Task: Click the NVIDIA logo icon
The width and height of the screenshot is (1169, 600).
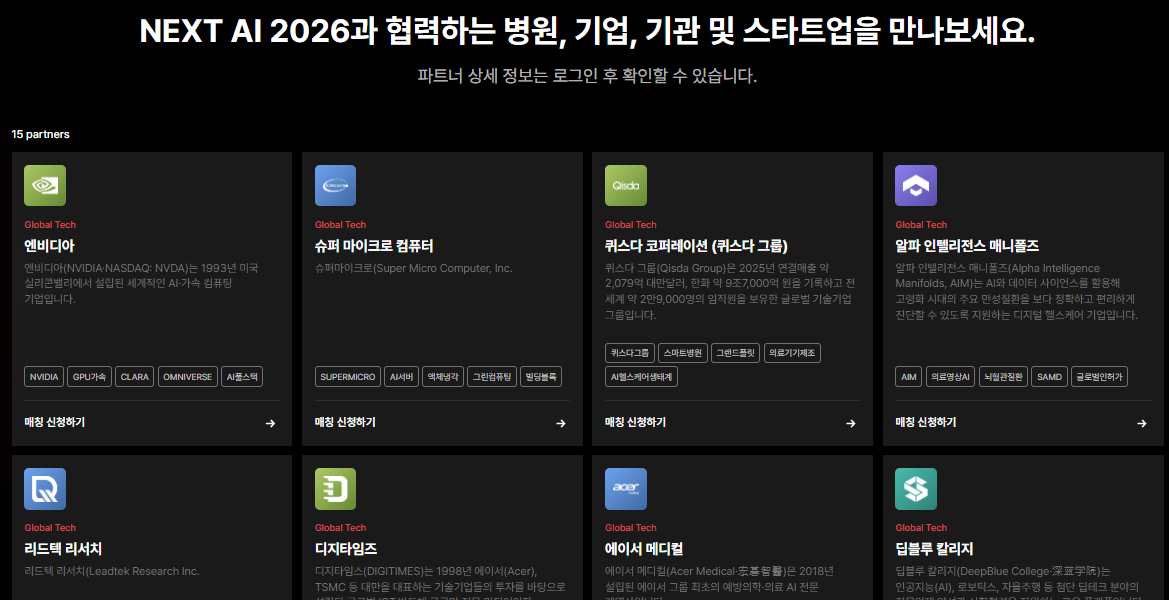Action: tap(45, 186)
